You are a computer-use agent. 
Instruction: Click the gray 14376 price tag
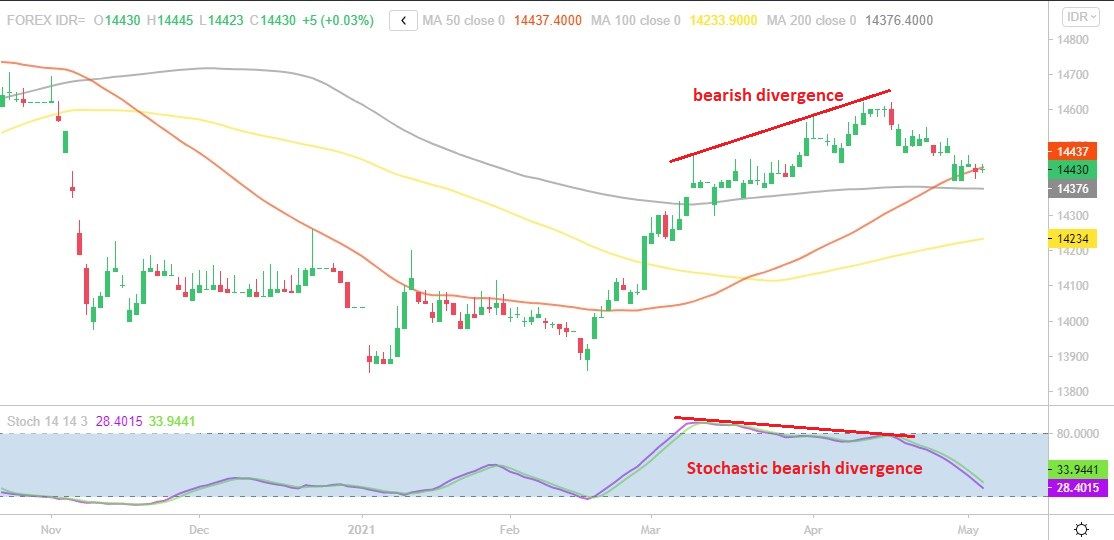pyautogui.click(x=1073, y=188)
